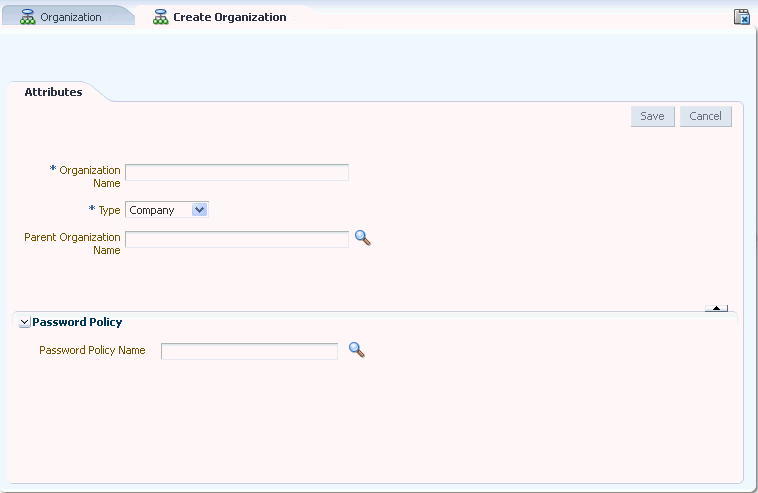This screenshot has width=758, height=493.
Task: Focus the Parent Organization Name field
Action: 237,239
